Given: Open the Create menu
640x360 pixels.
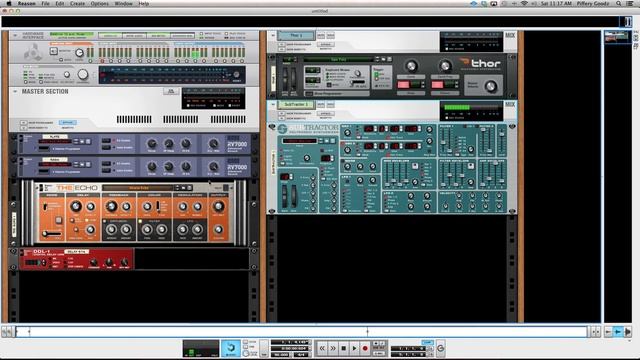Looking at the screenshot, I should tap(77, 3).
